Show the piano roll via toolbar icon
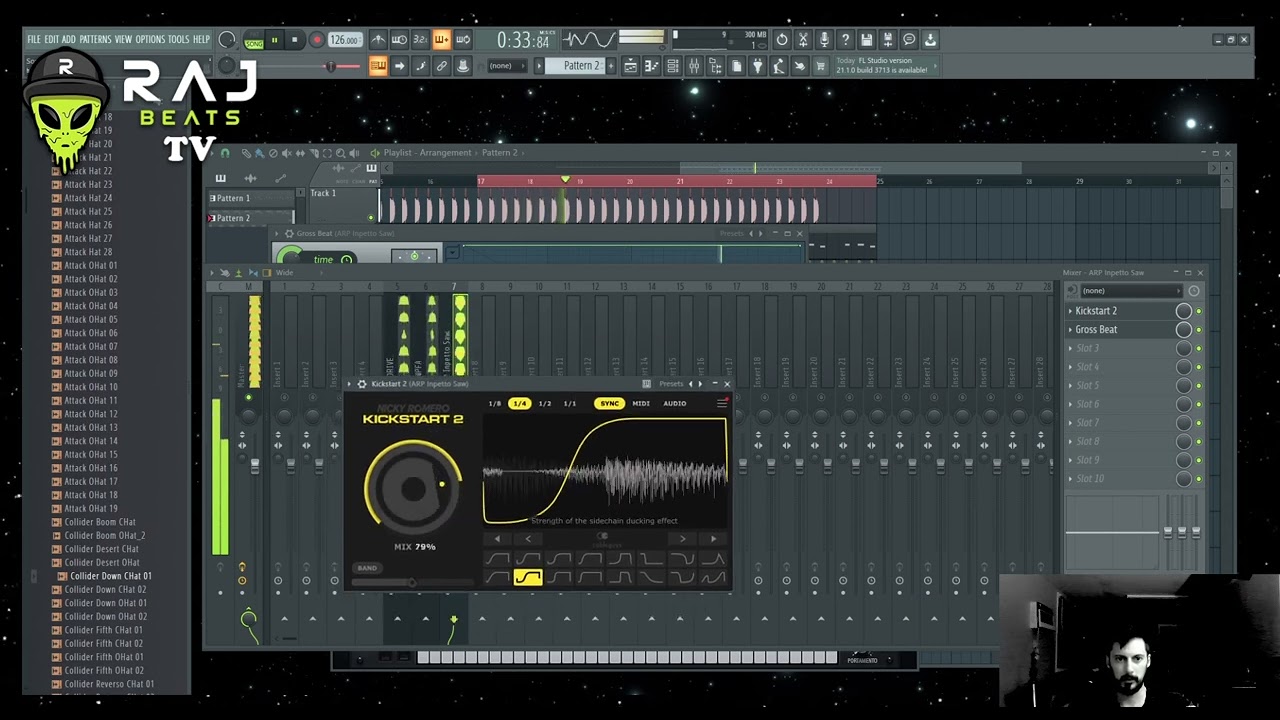1280x720 pixels. pyautogui.click(x=652, y=66)
